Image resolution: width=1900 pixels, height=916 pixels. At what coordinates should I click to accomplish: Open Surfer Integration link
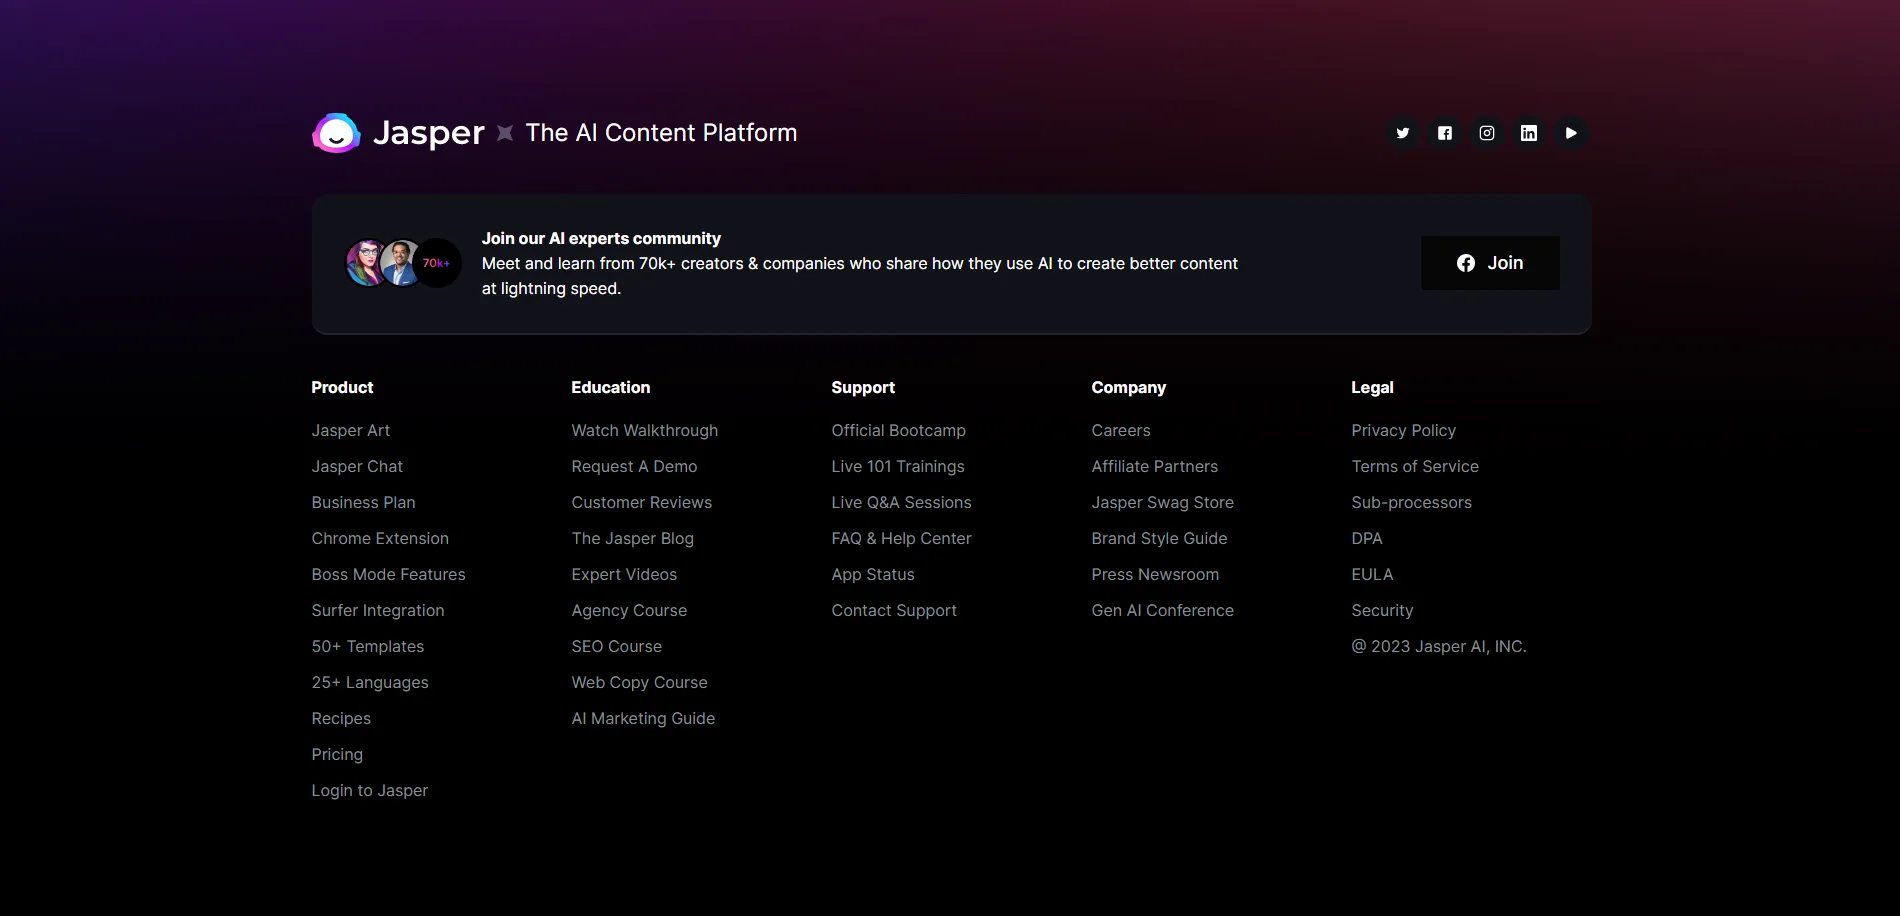point(378,610)
